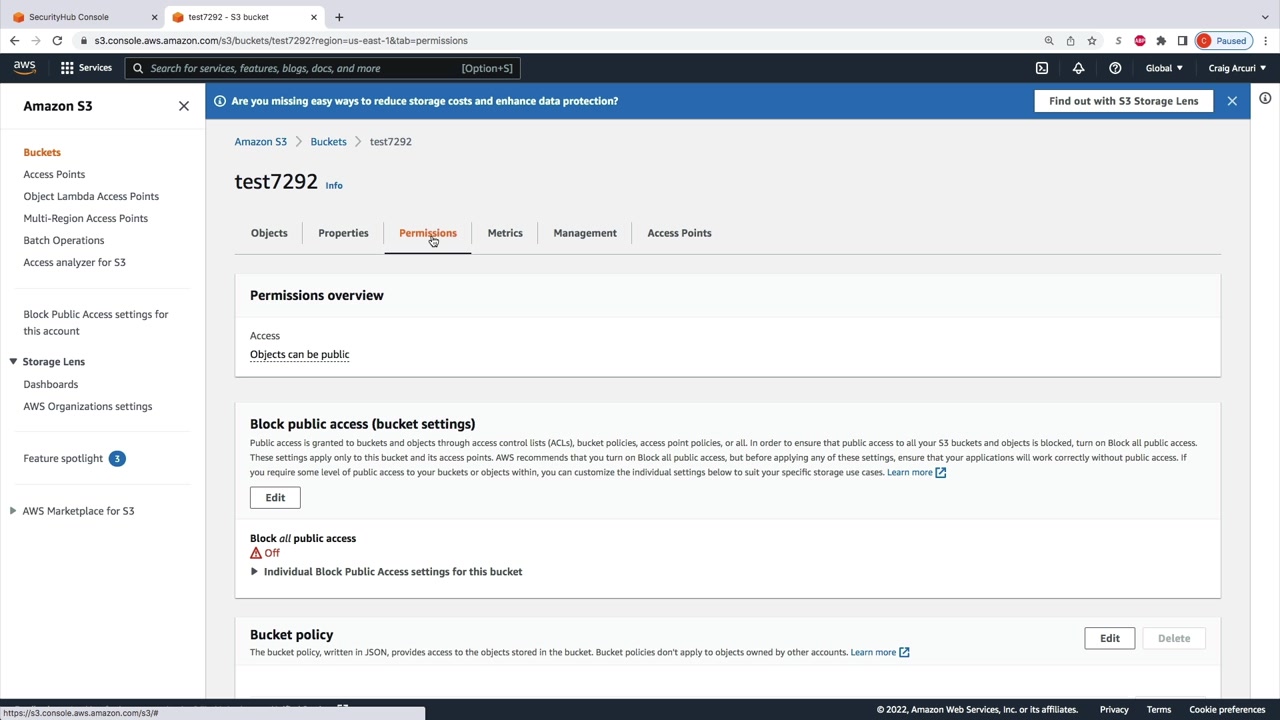Close the SecurityHub Console tab
The width and height of the screenshot is (1280, 720).
[155, 17]
